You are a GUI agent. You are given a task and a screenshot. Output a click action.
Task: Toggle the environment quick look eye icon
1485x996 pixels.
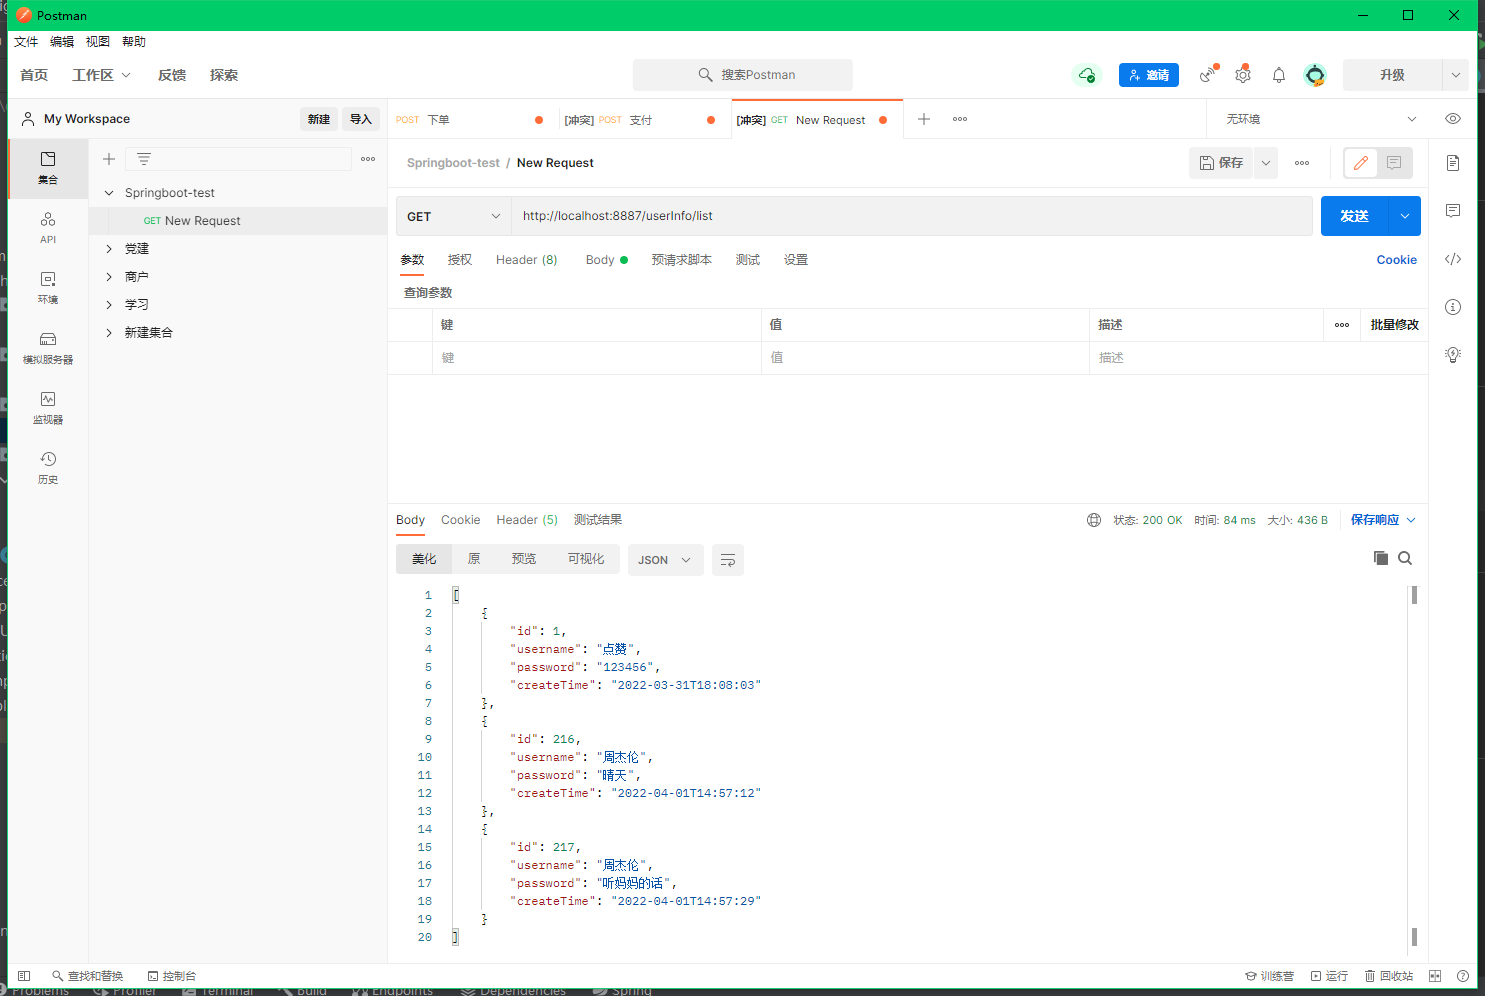(1453, 119)
